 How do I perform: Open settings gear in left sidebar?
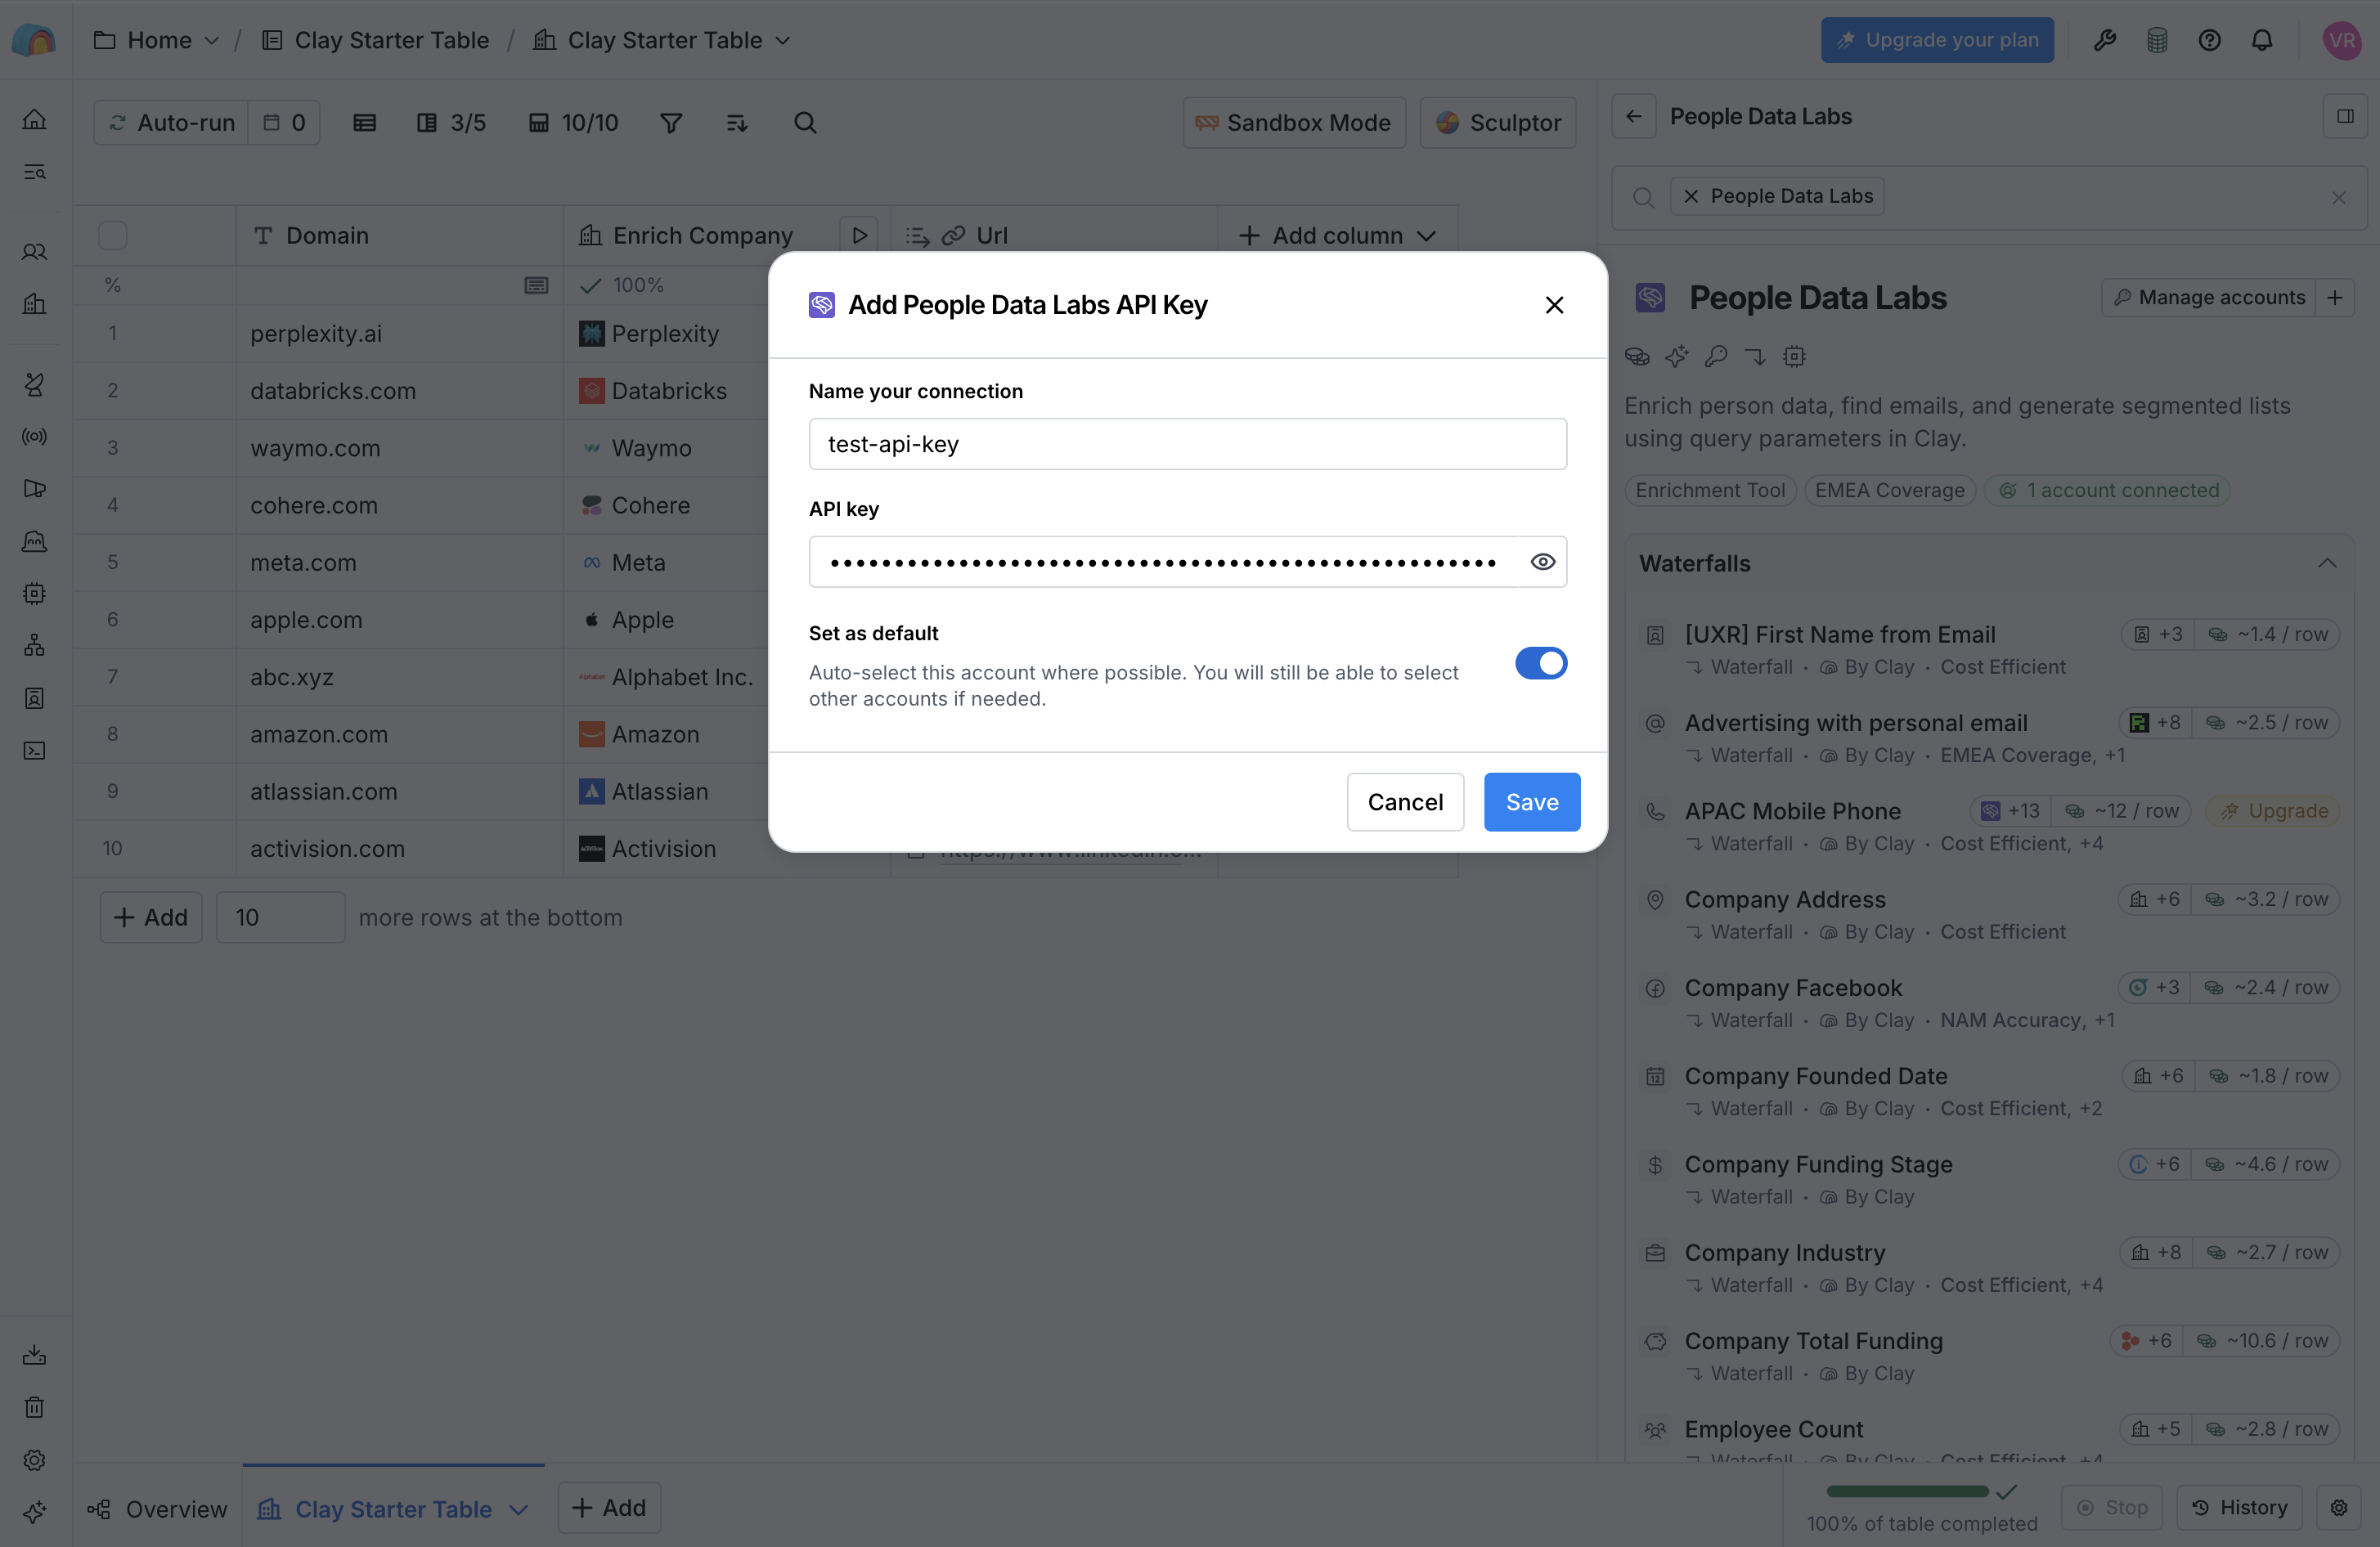(x=34, y=1460)
